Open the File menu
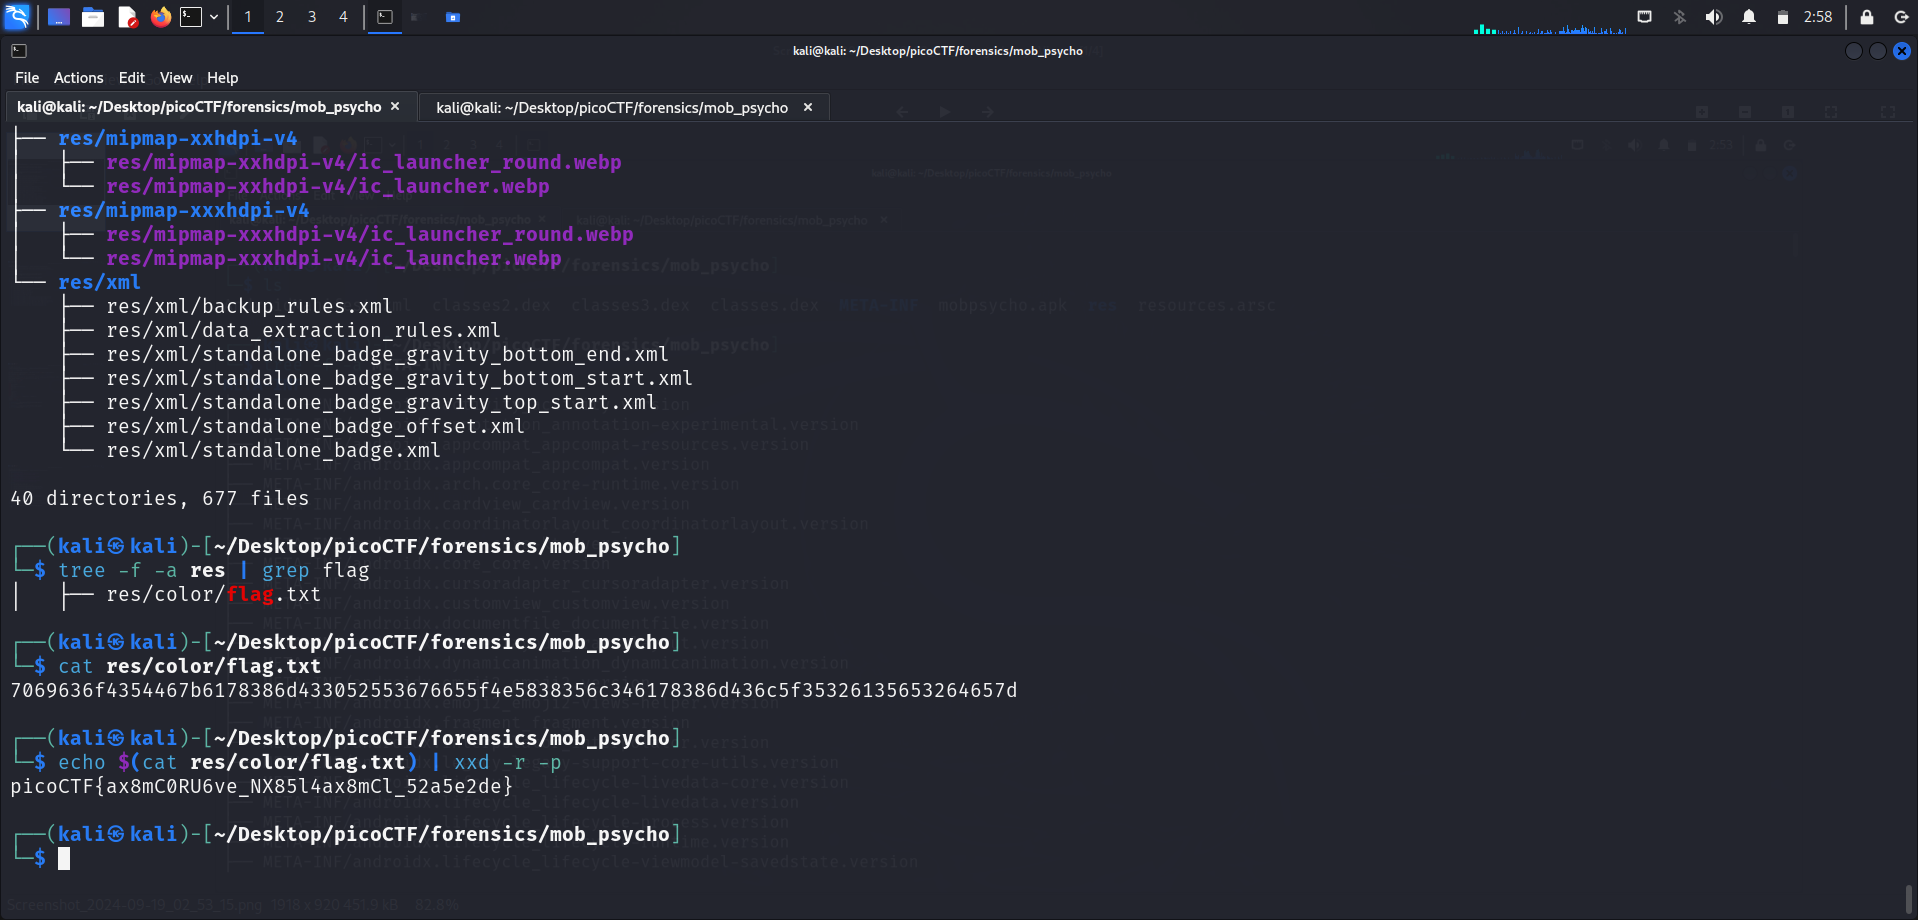This screenshot has width=1918, height=920. (27, 78)
